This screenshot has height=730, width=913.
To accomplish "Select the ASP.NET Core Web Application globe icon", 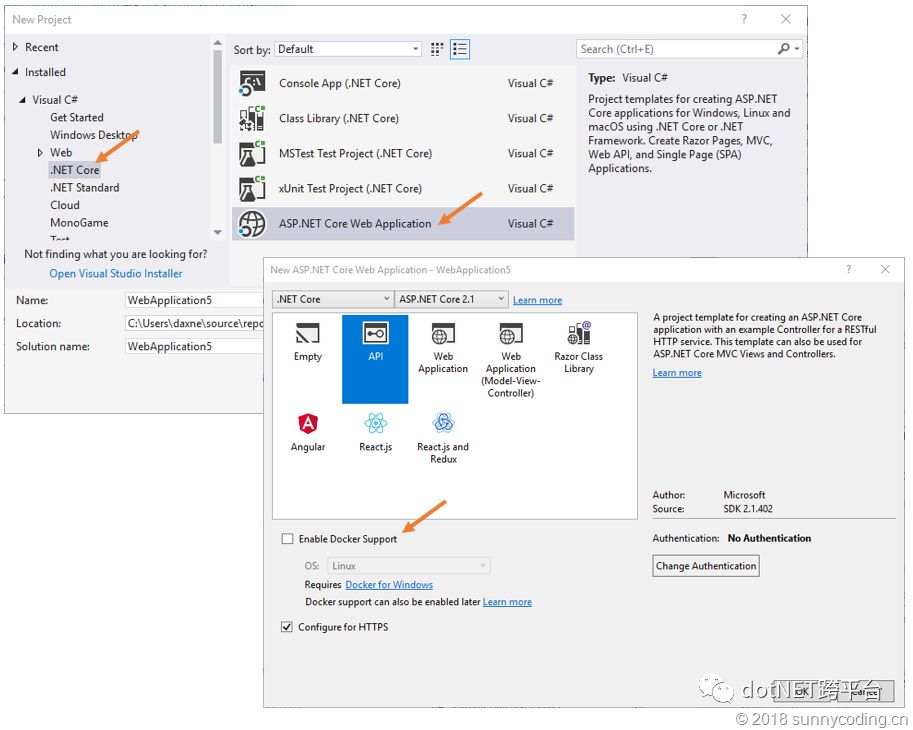I will click(252, 224).
